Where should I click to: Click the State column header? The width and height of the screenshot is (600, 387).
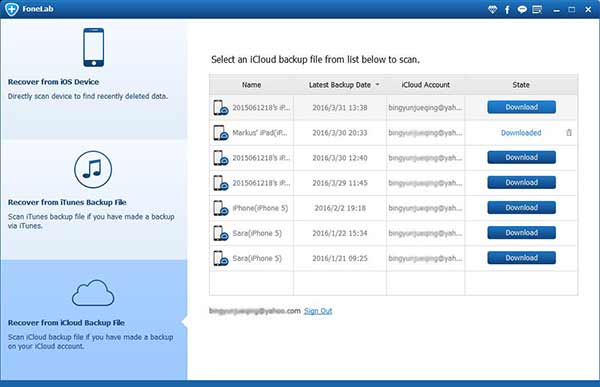521,85
